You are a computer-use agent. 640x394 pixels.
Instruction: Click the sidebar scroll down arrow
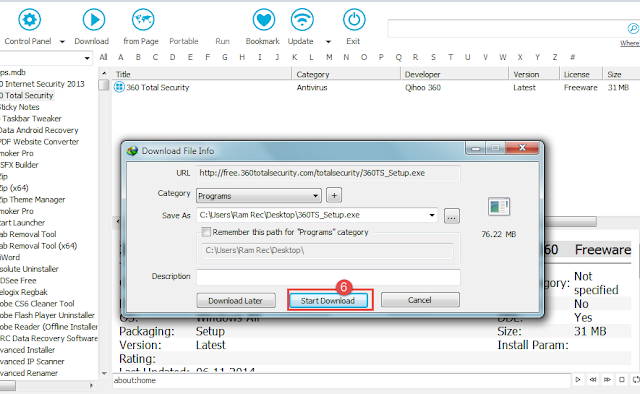[104, 373]
